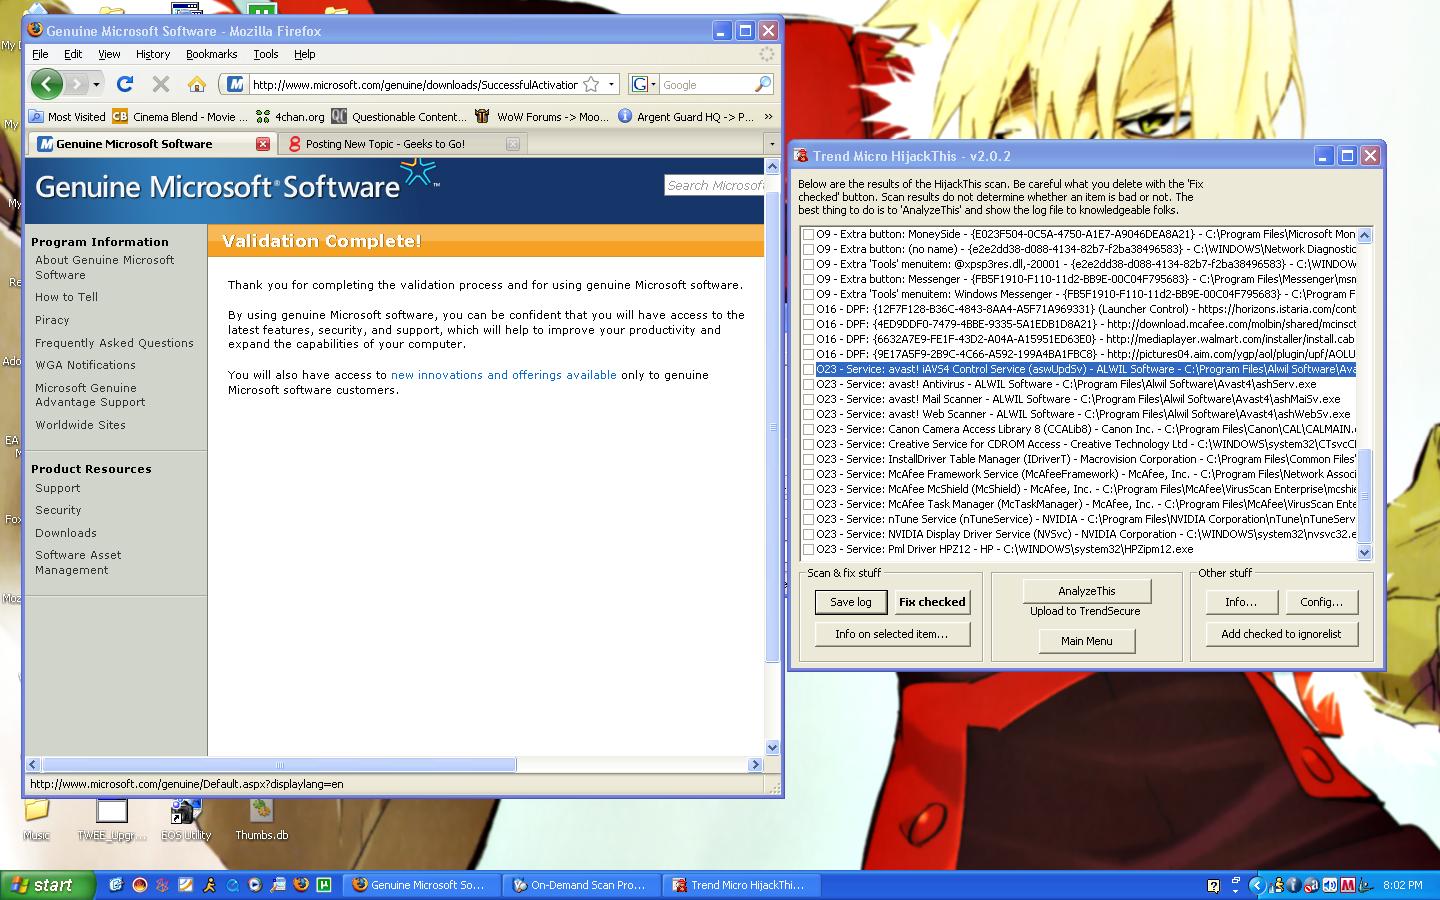Open the Thumbs.db desktop file
This screenshot has width=1440, height=900.
(x=261, y=818)
